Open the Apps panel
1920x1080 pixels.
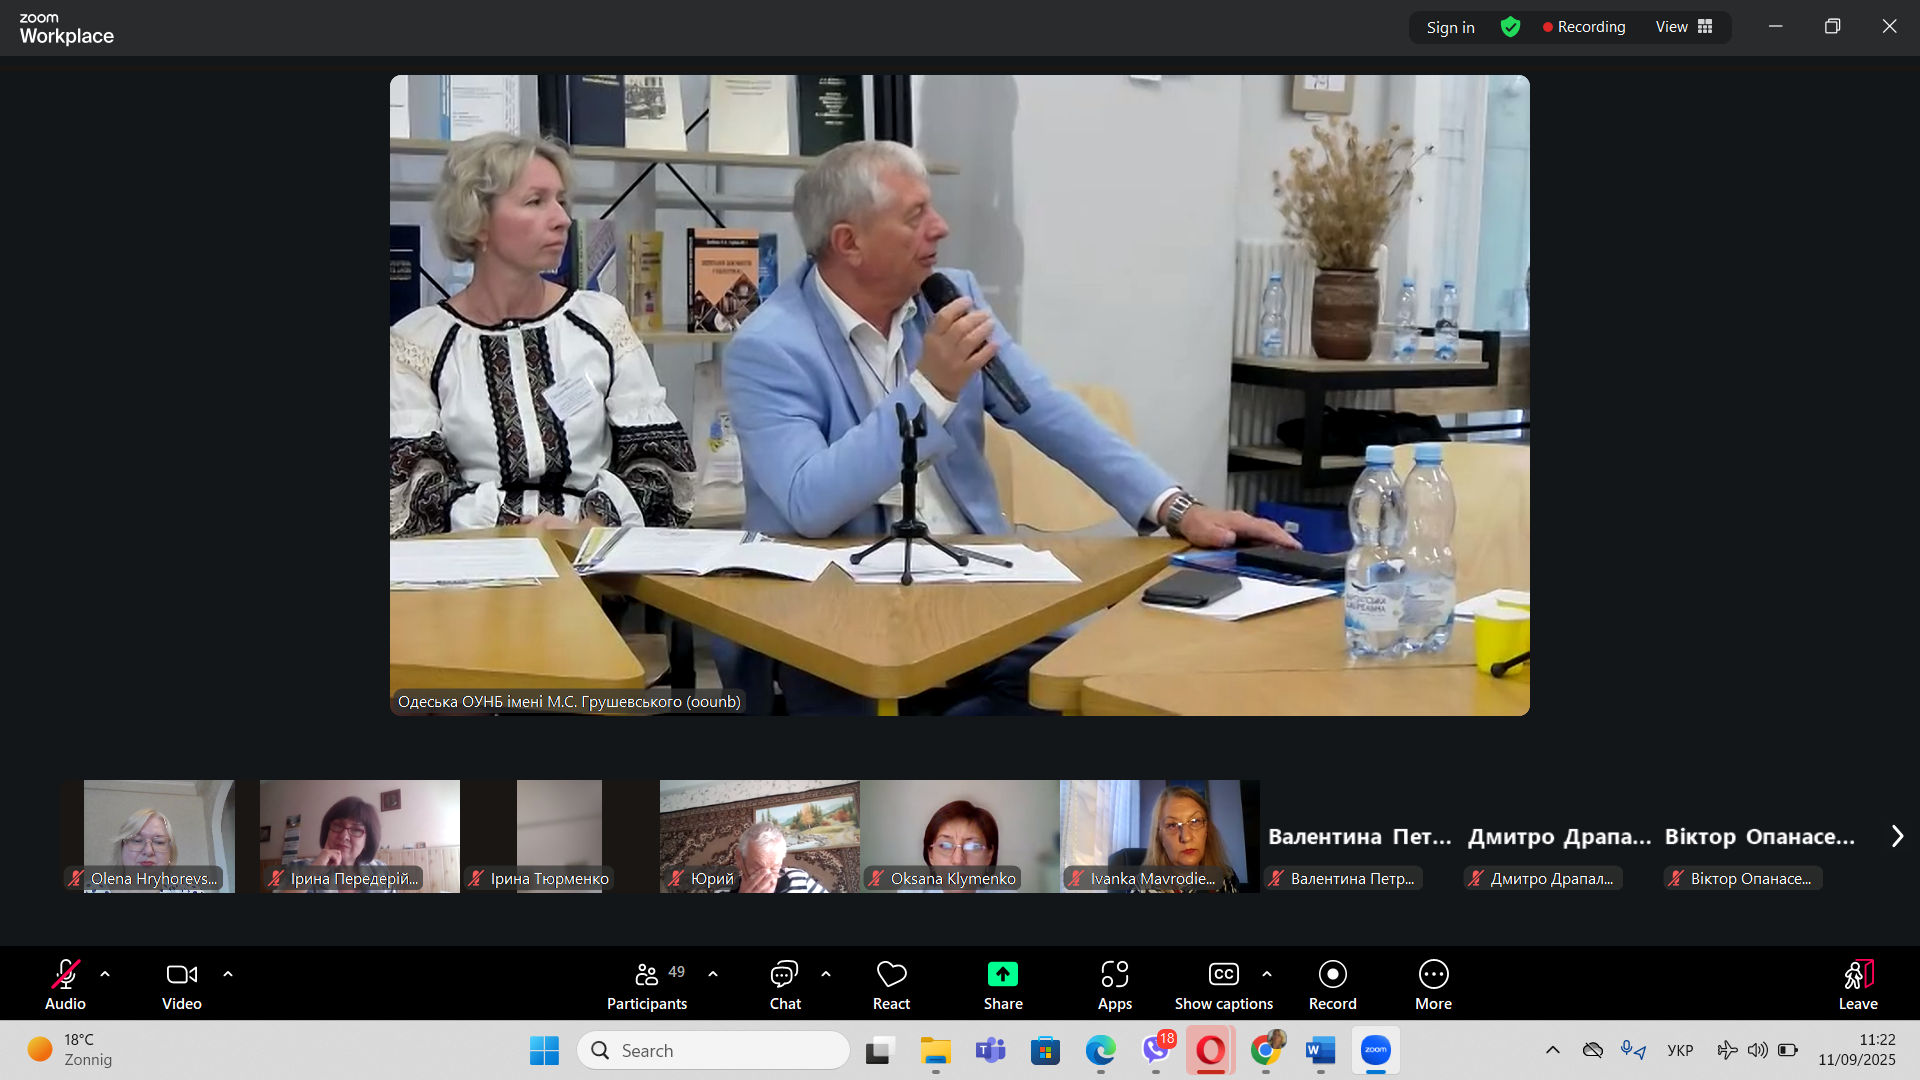[1114, 974]
